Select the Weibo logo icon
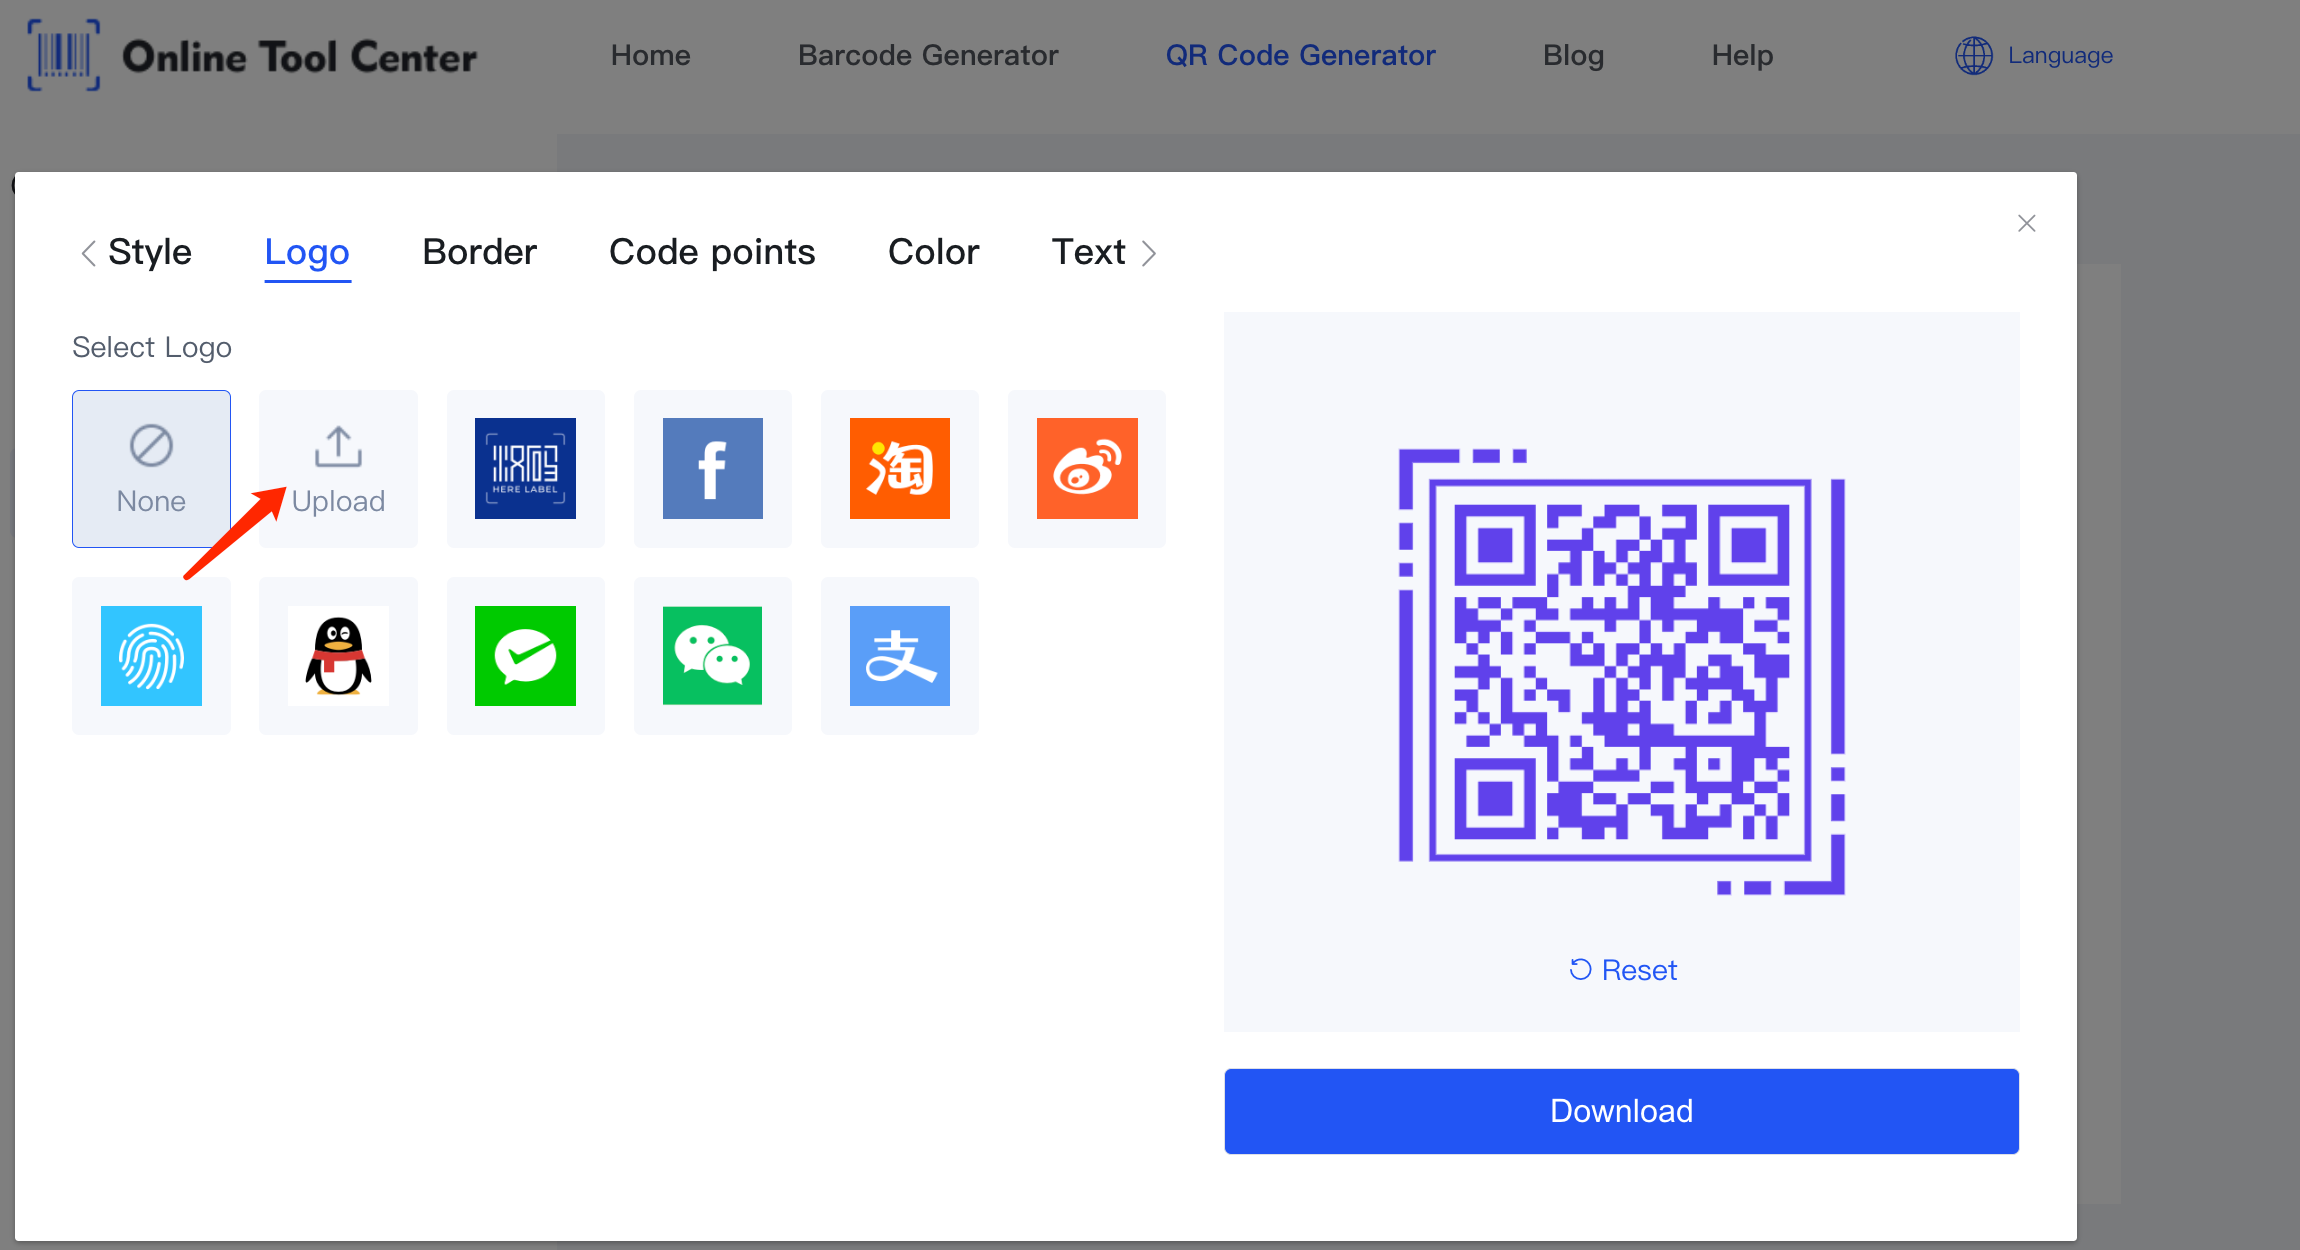 [x=1086, y=466]
